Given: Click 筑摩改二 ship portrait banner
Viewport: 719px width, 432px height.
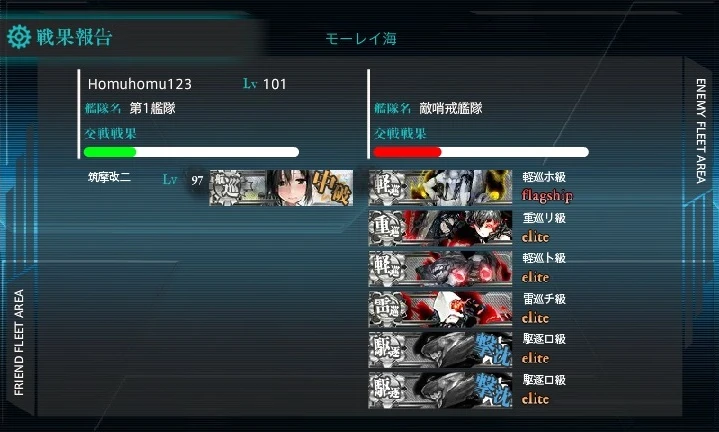Looking at the screenshot, I should click(x=281, y=188).
